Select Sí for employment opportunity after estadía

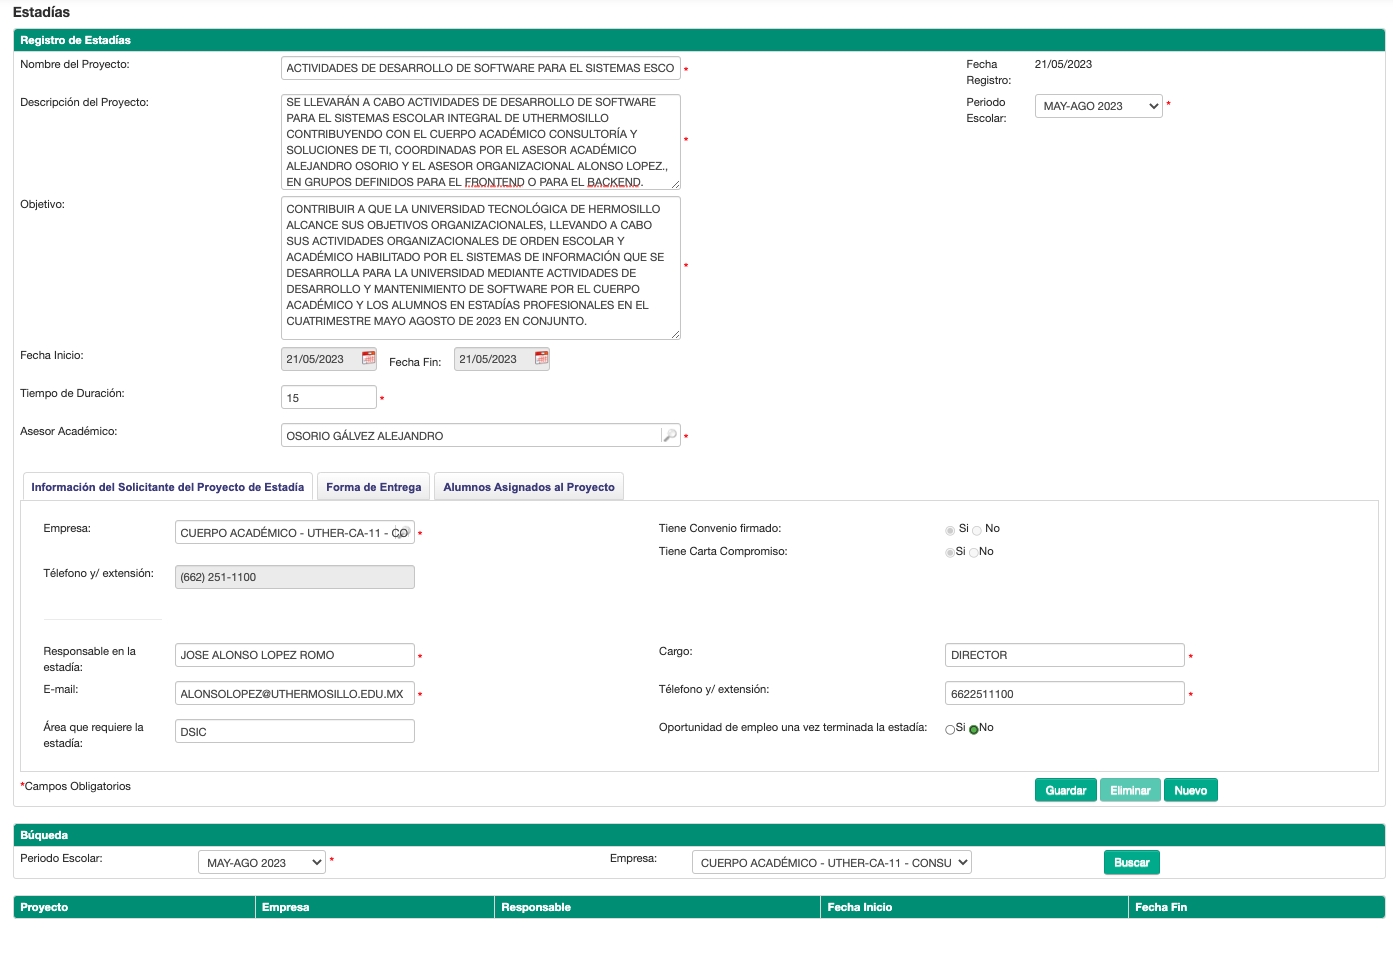click(x=950, y=729)
